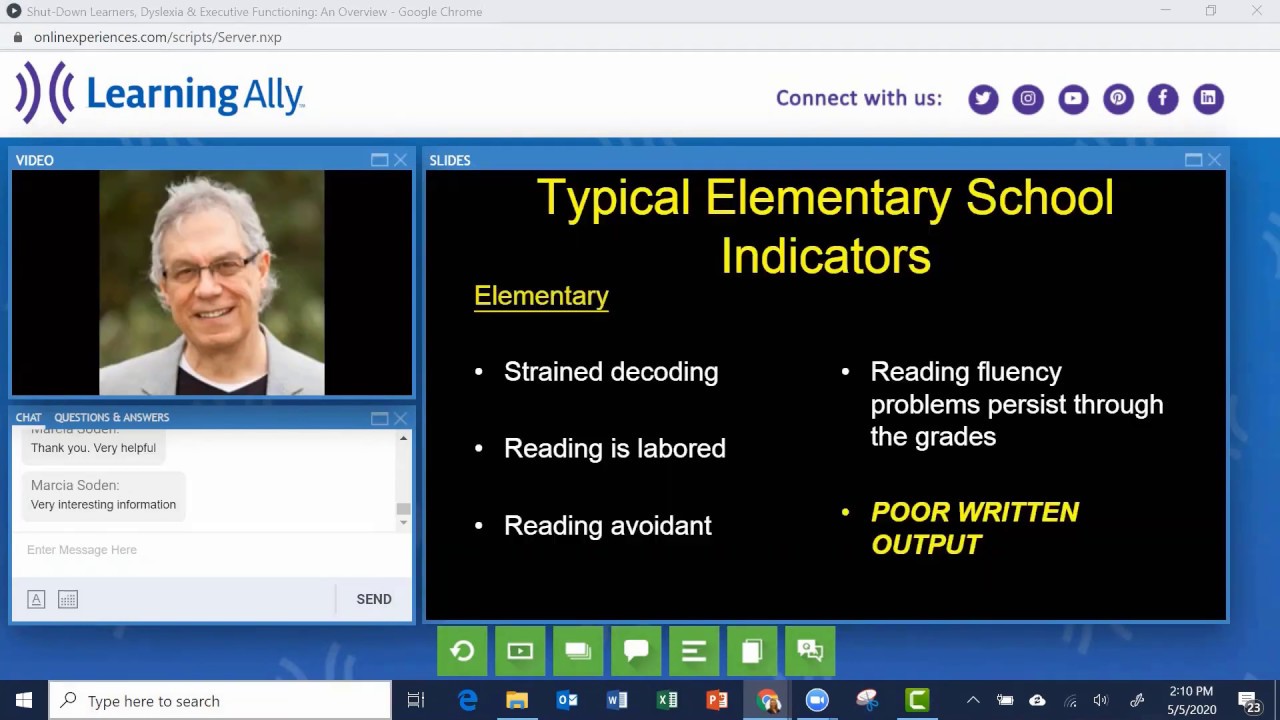The height and width of the screenshot is (720, 1280).
Task: Click the 'Elementary' underlined heading on slide
Action: (x=541, y=296)
